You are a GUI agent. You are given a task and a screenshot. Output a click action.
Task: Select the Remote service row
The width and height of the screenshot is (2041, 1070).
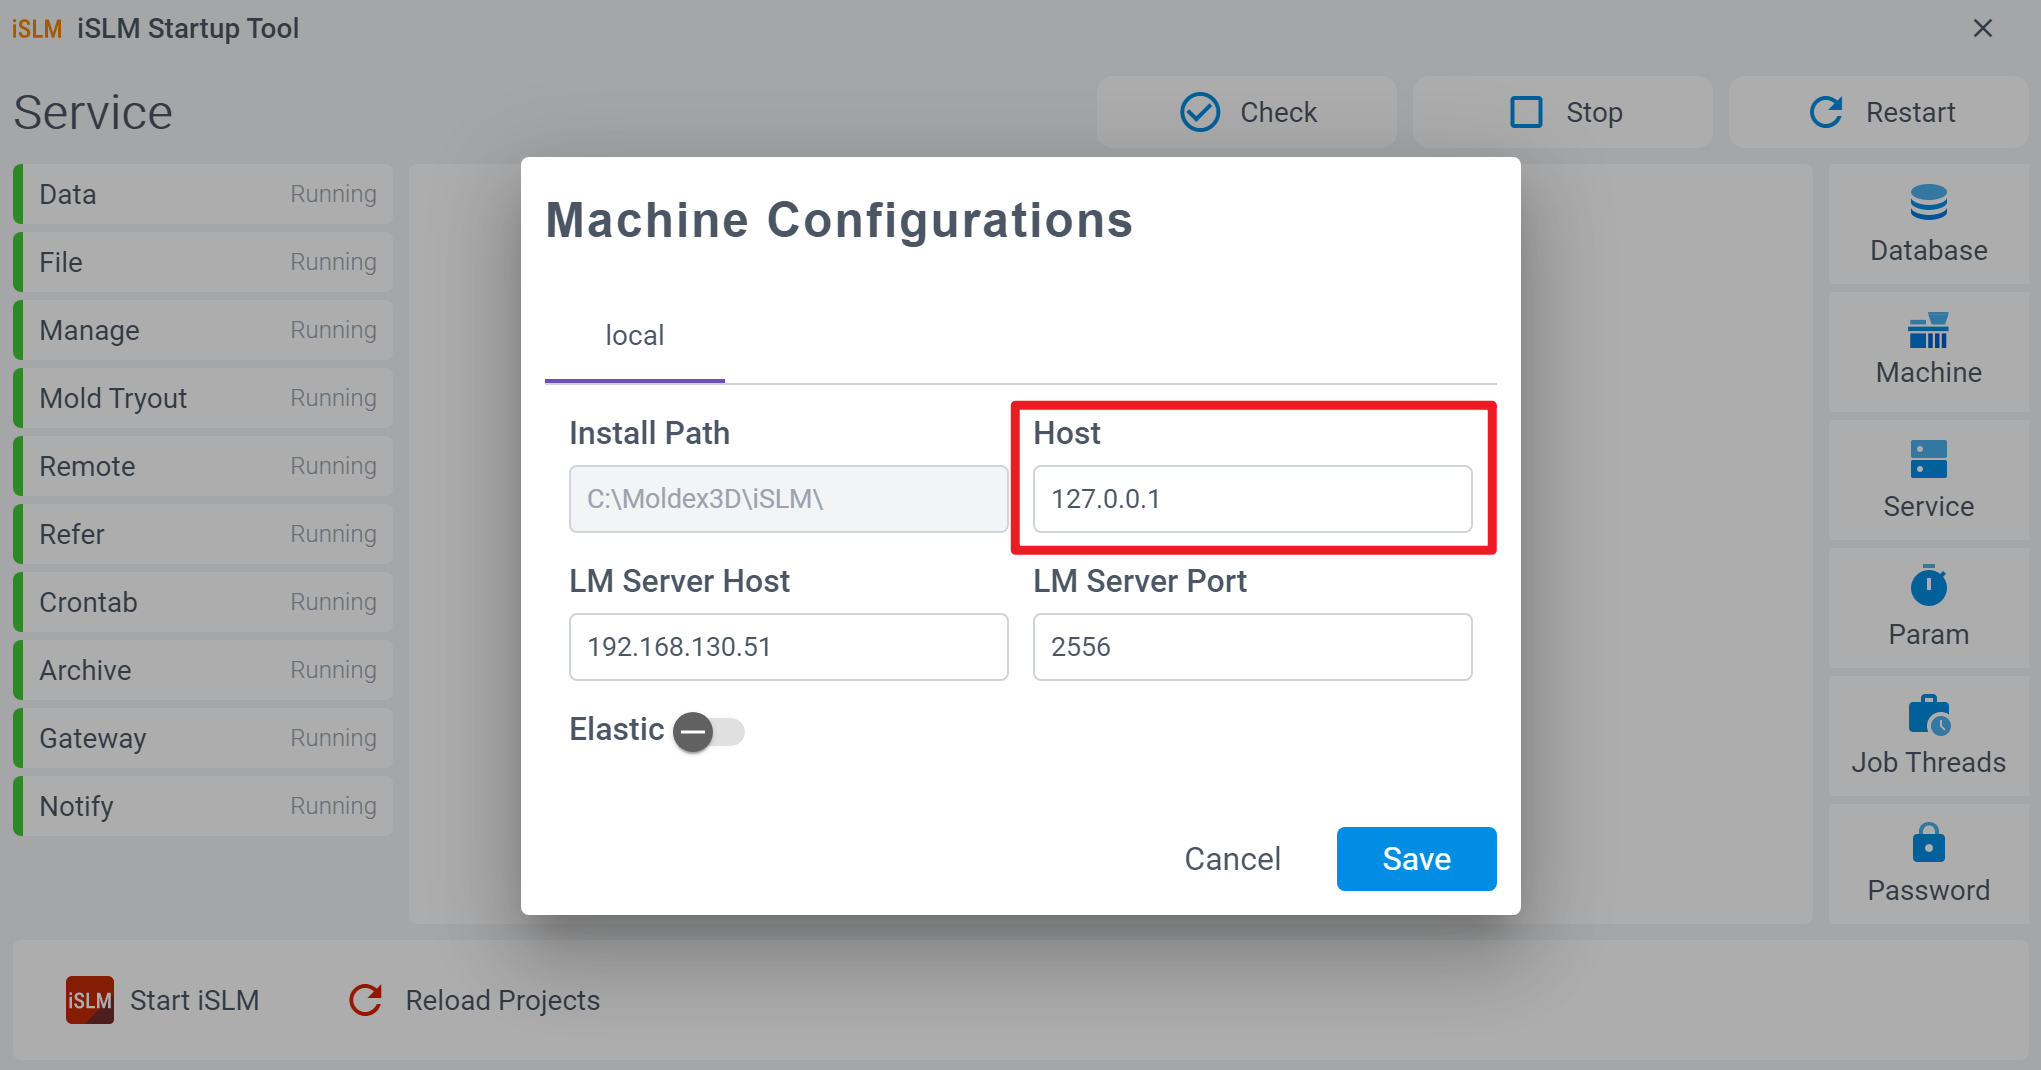point(203,466)
